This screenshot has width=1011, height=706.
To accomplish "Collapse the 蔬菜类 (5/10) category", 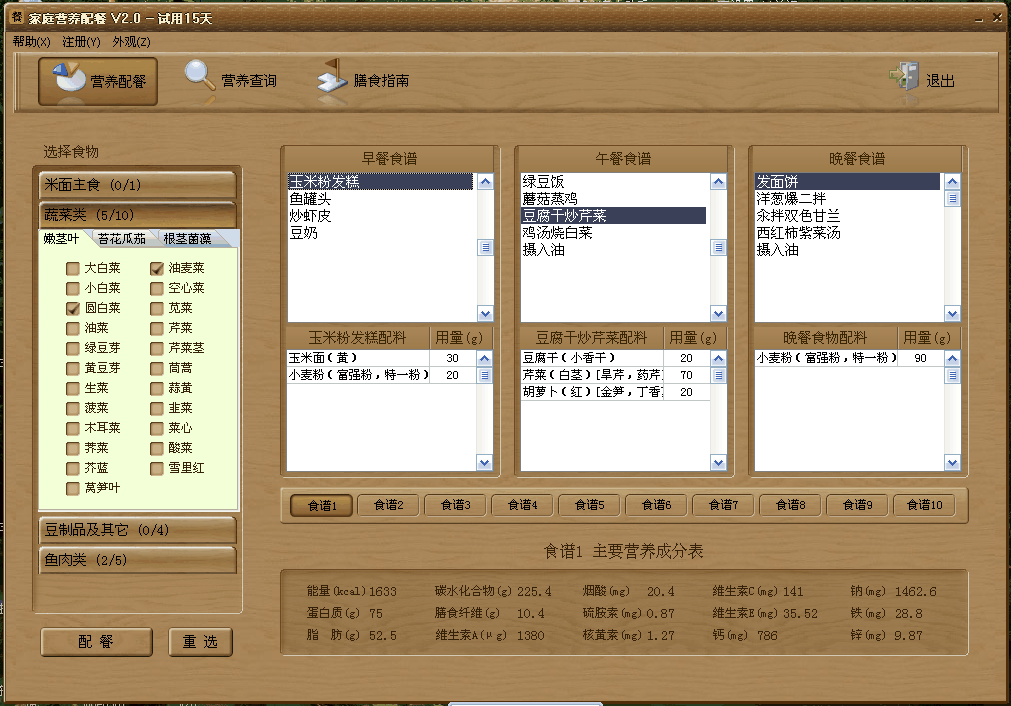I will tap(137, 215).
